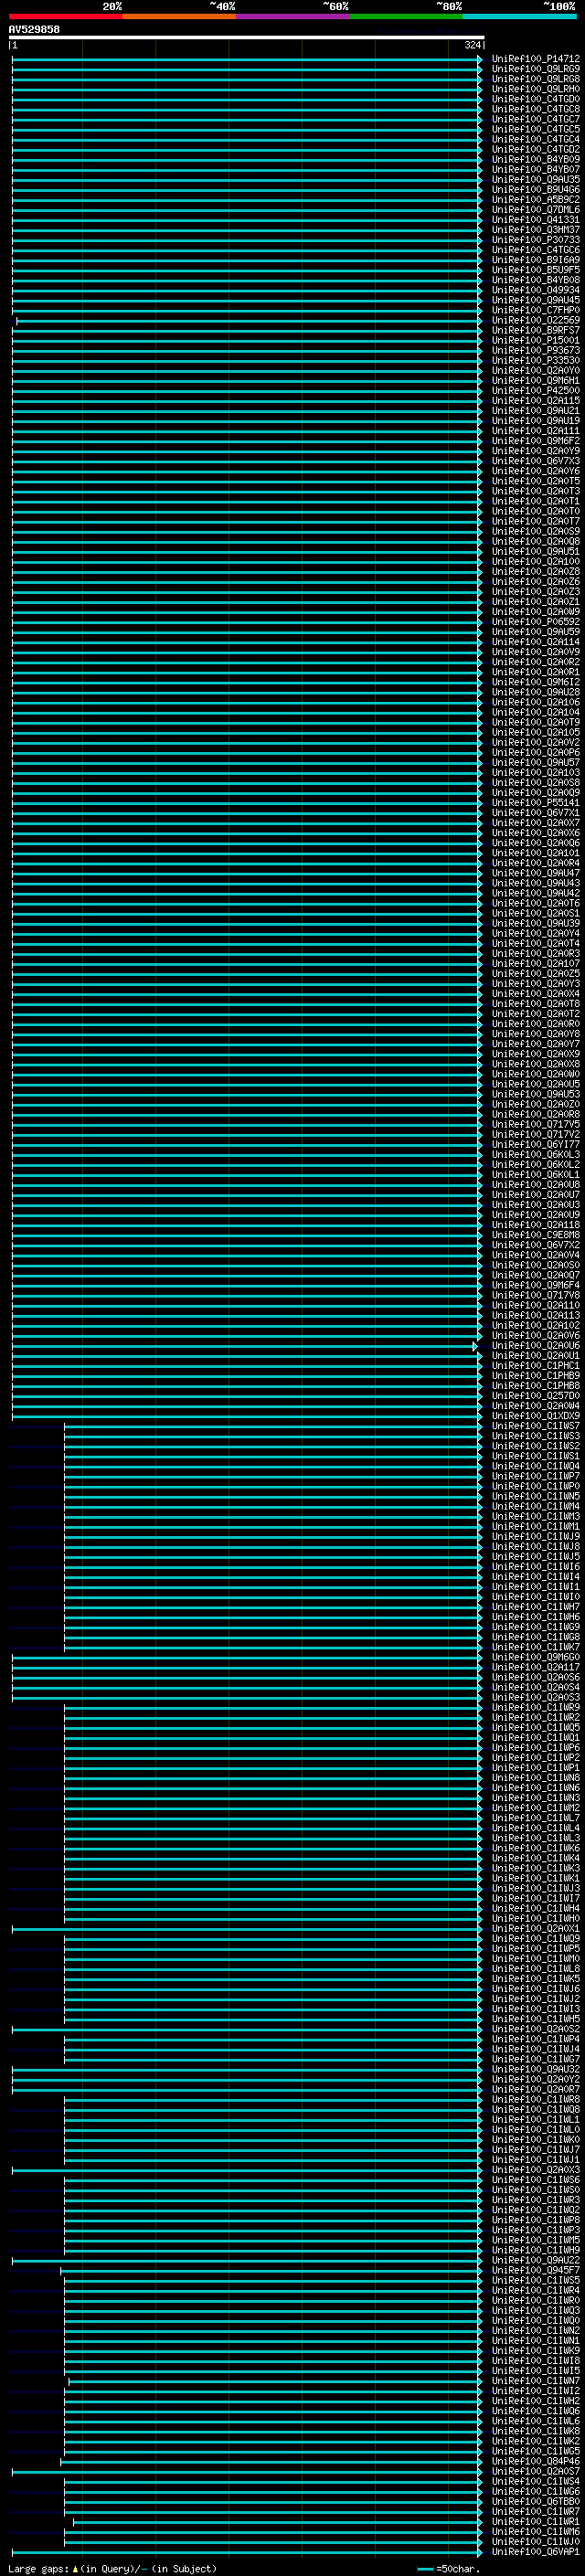Click label UniRef100_Q9M6G0
Viewport: 585px width, 2576px height.
[x=536, y=1658]
